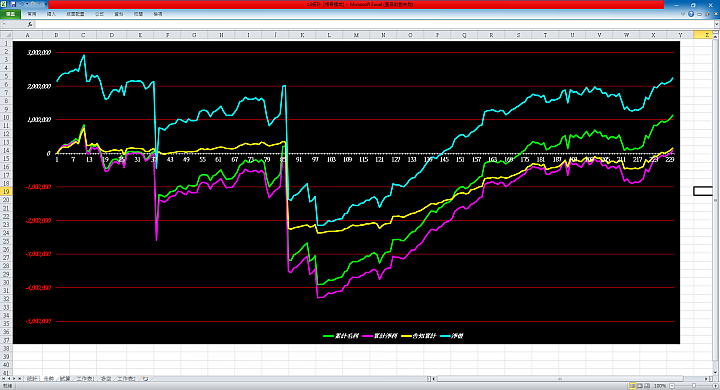
Task: Click the red -5,000,000 axis label
Action: (x=39, y=321)
